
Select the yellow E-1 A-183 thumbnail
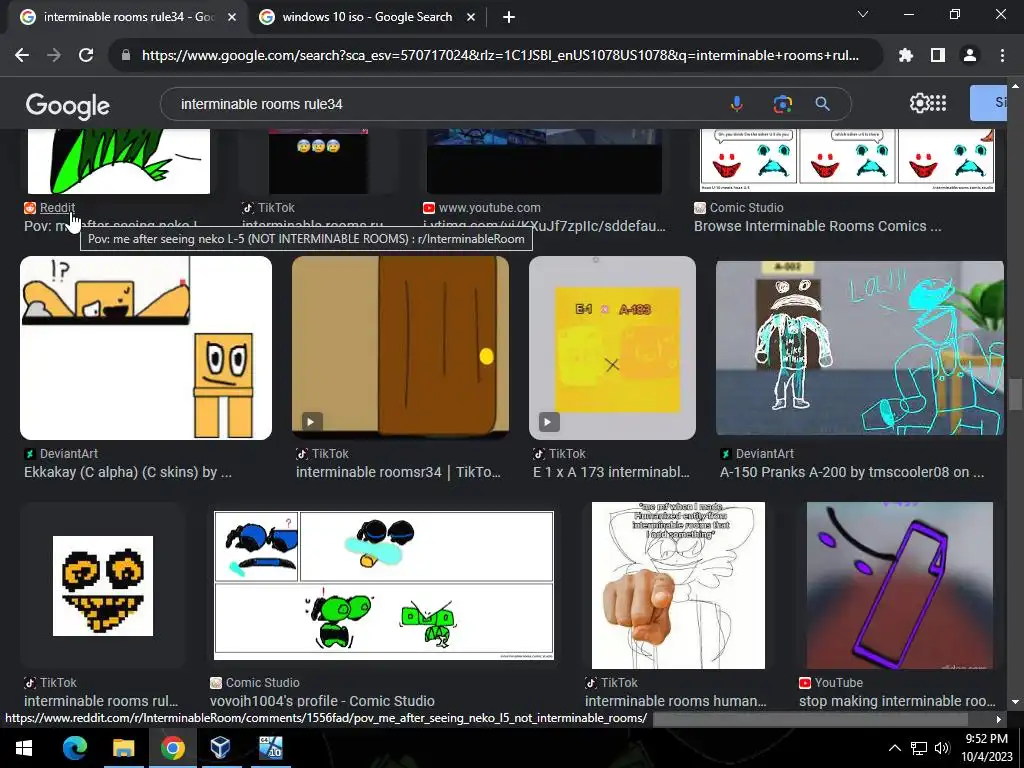(612, 348)
